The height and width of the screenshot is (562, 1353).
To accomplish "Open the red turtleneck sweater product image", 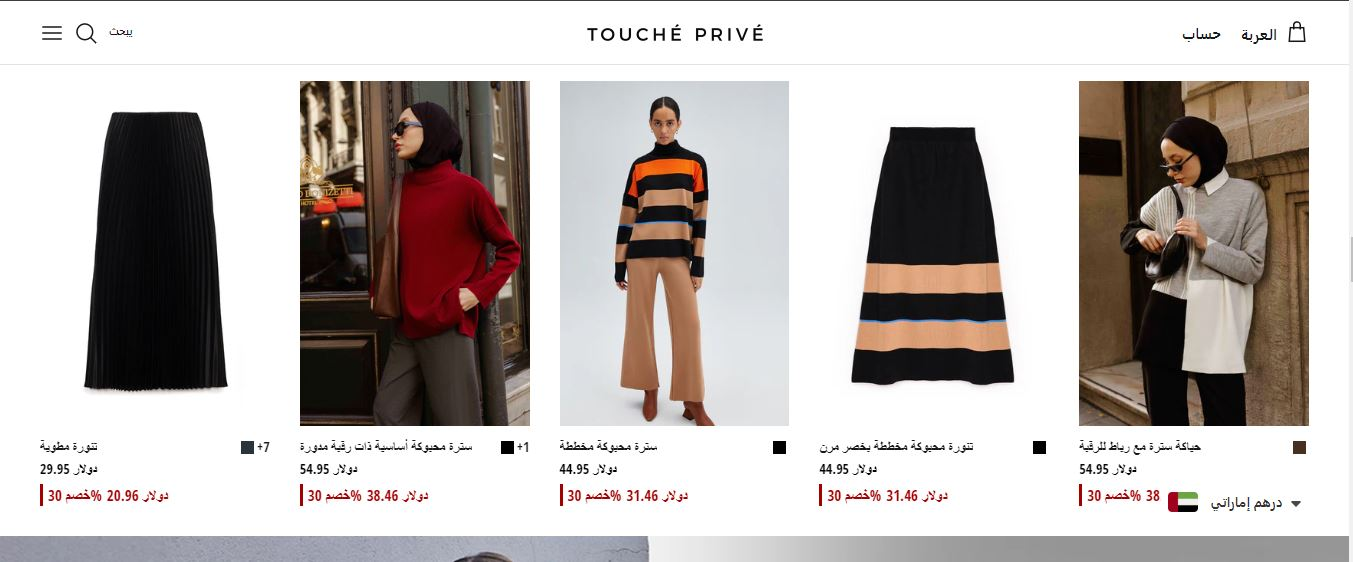I will 415,253.
